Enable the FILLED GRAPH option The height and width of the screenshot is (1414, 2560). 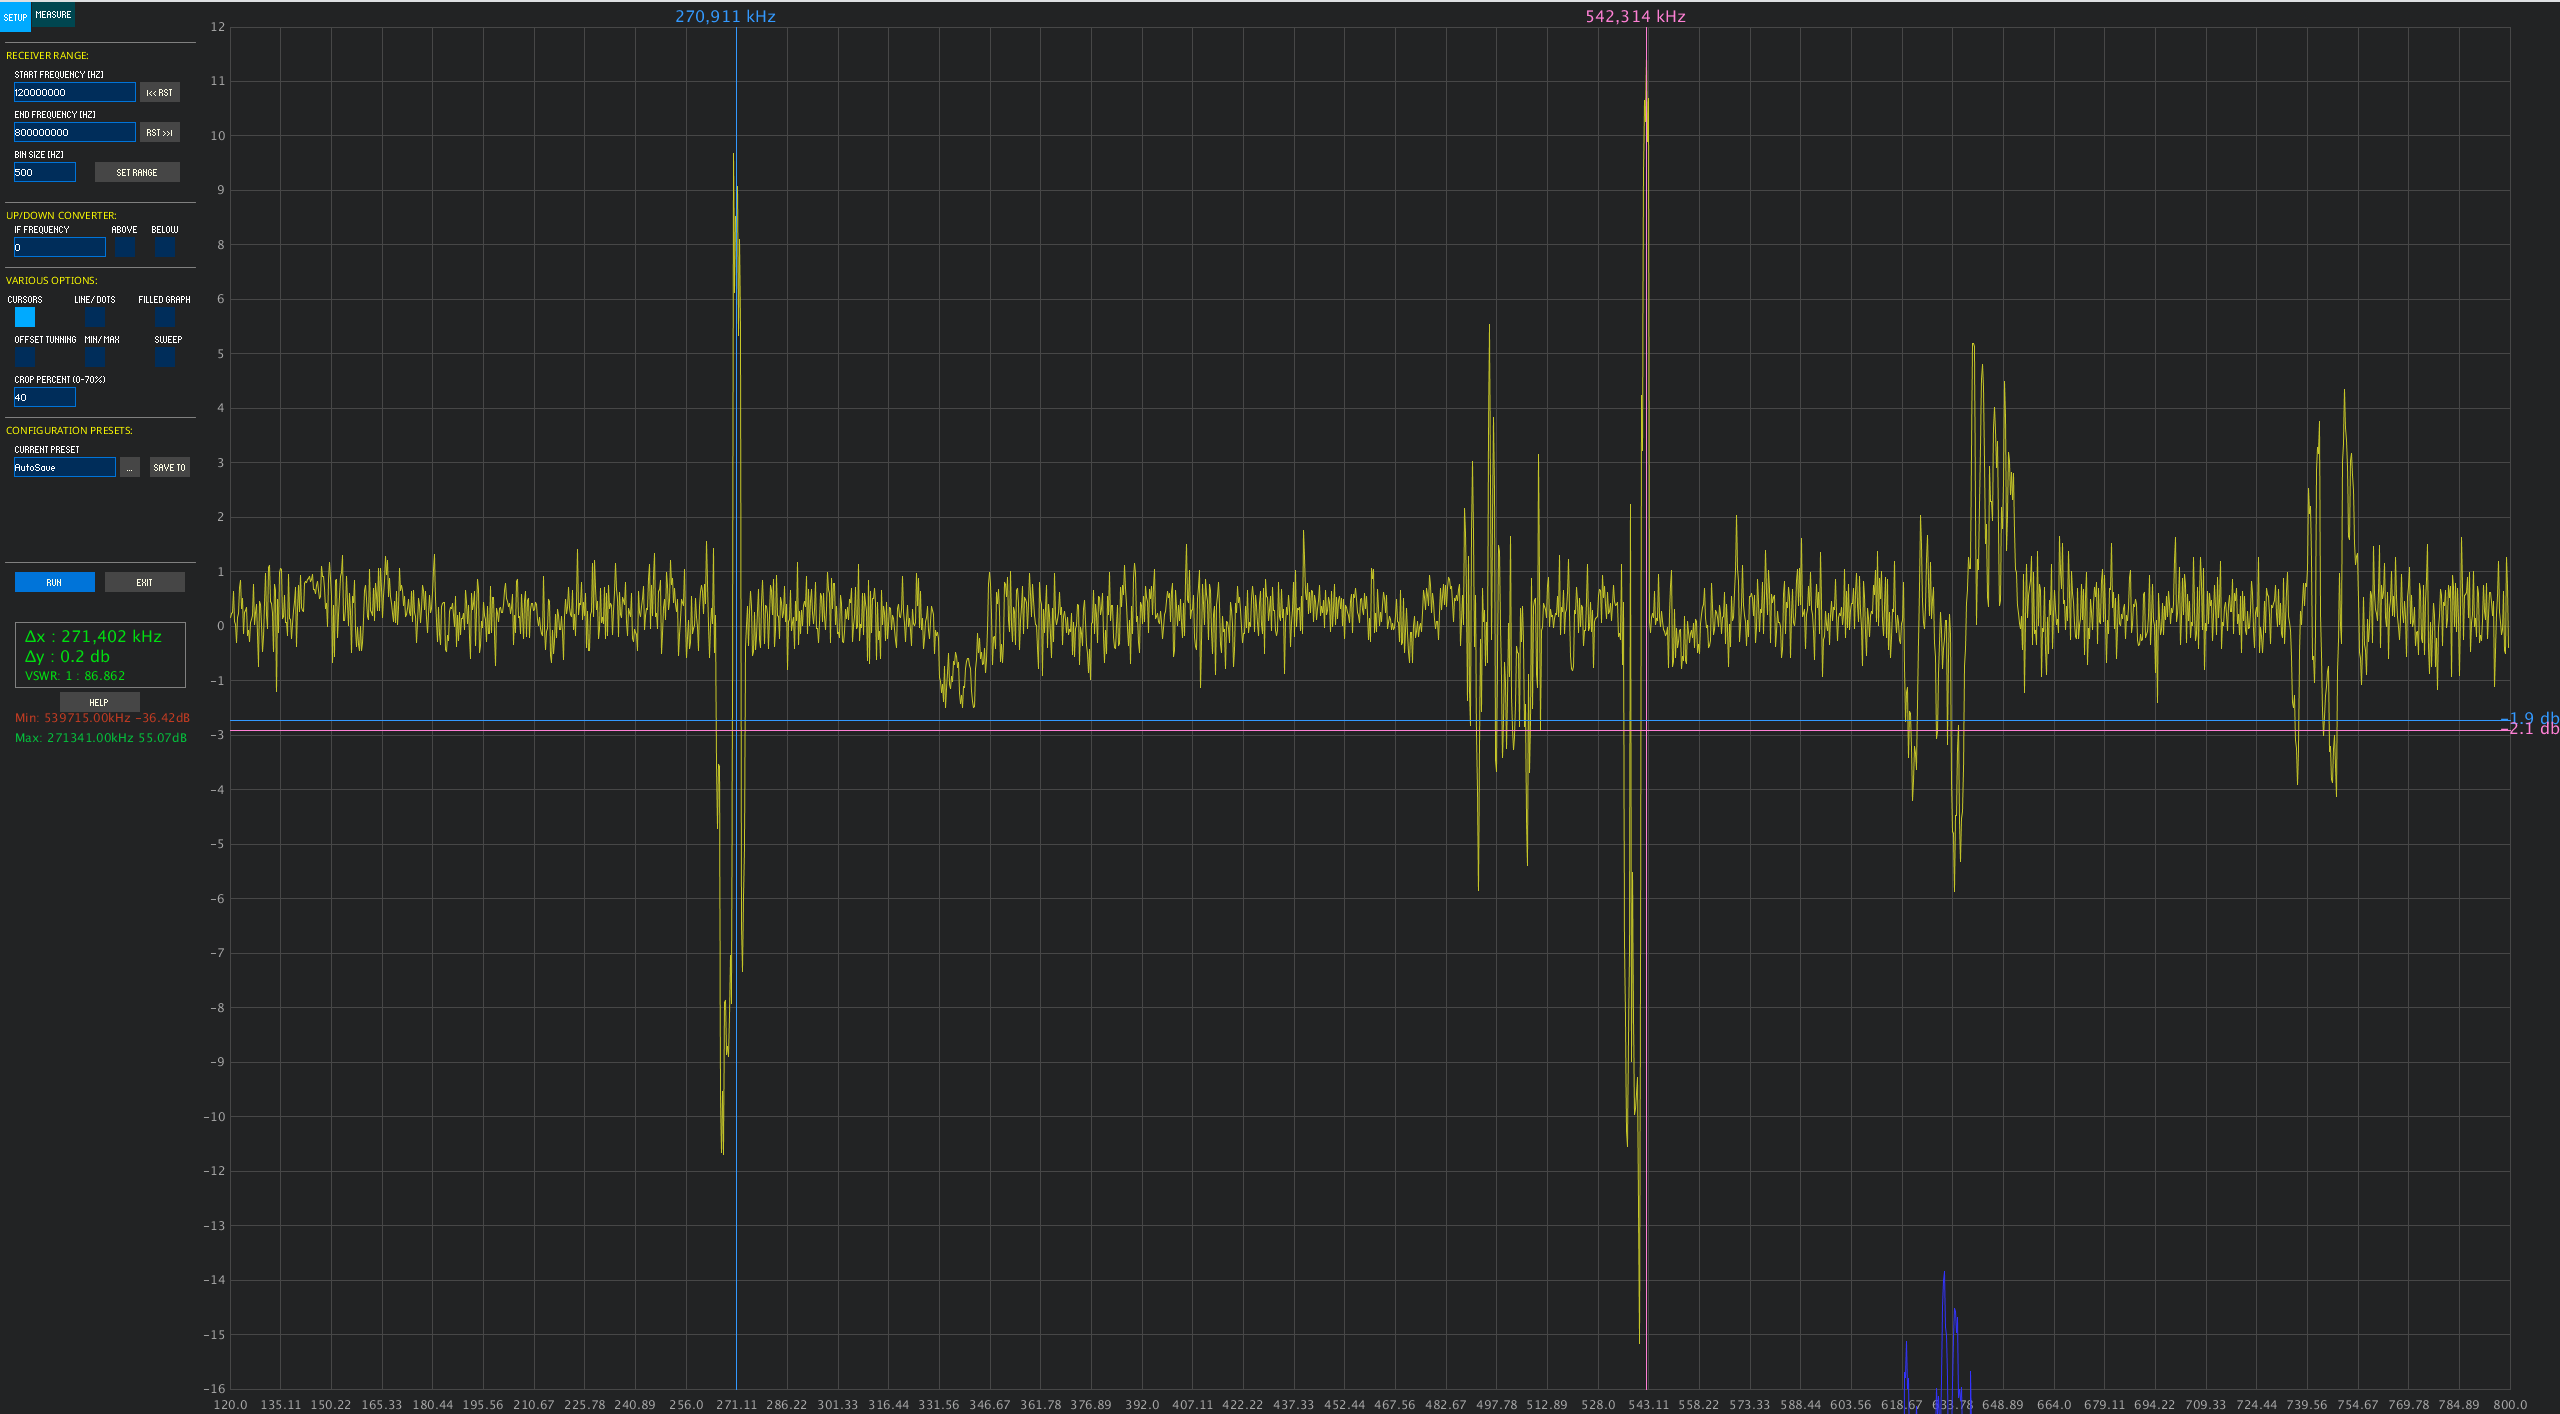click(164, 317)
